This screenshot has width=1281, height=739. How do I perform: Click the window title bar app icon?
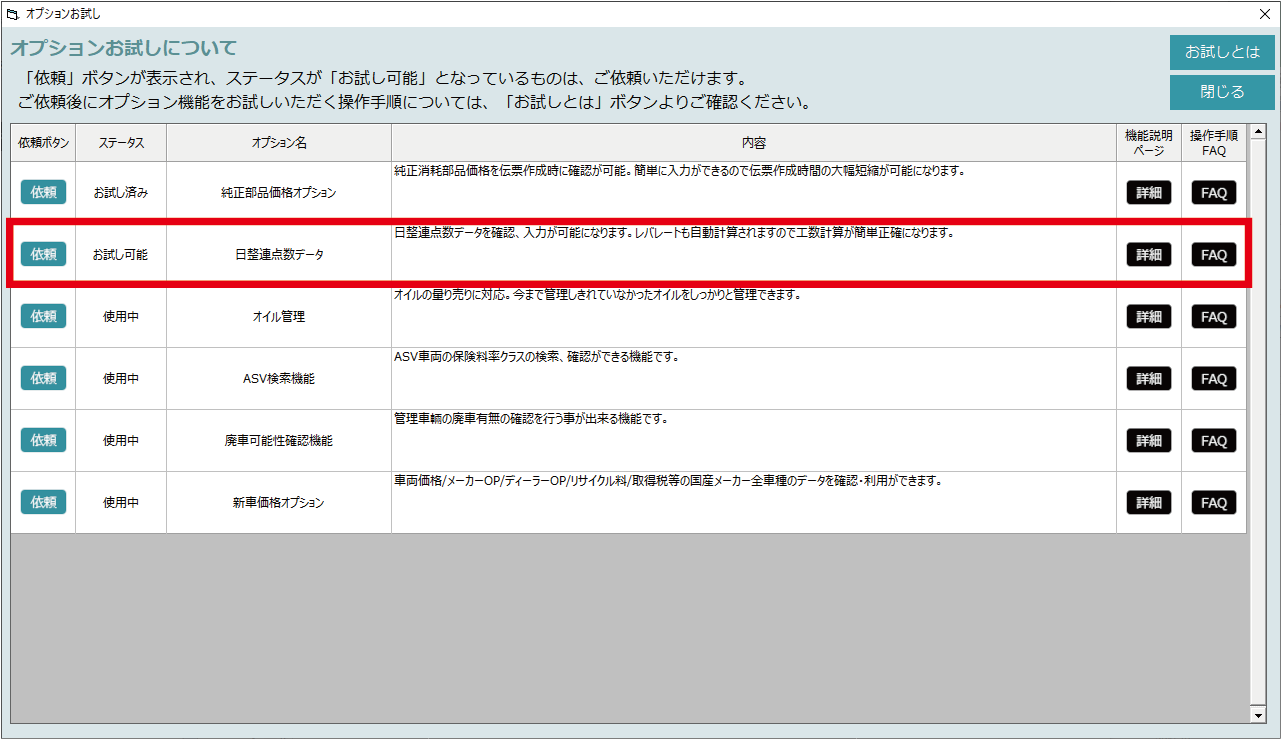click(x=13, y=14)
